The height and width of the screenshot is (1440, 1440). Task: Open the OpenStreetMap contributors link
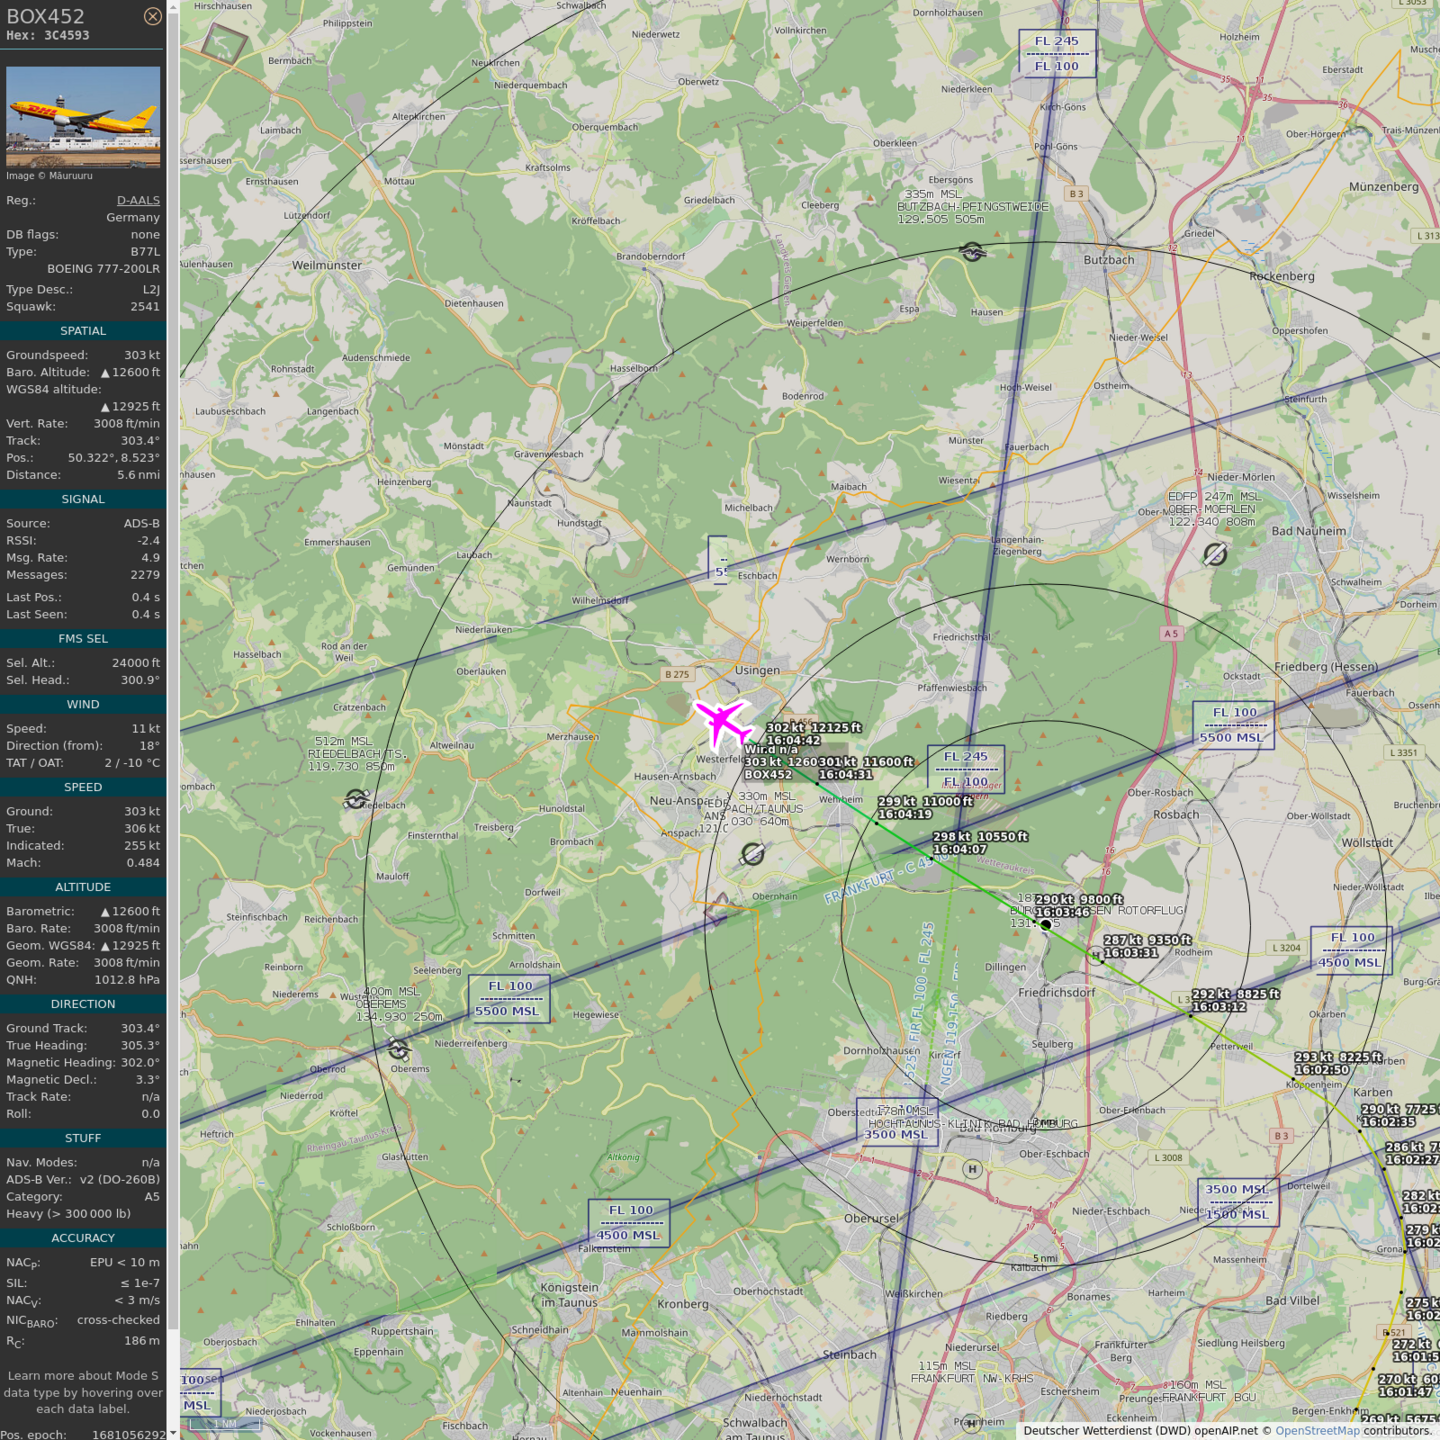pos(1317,1430)
